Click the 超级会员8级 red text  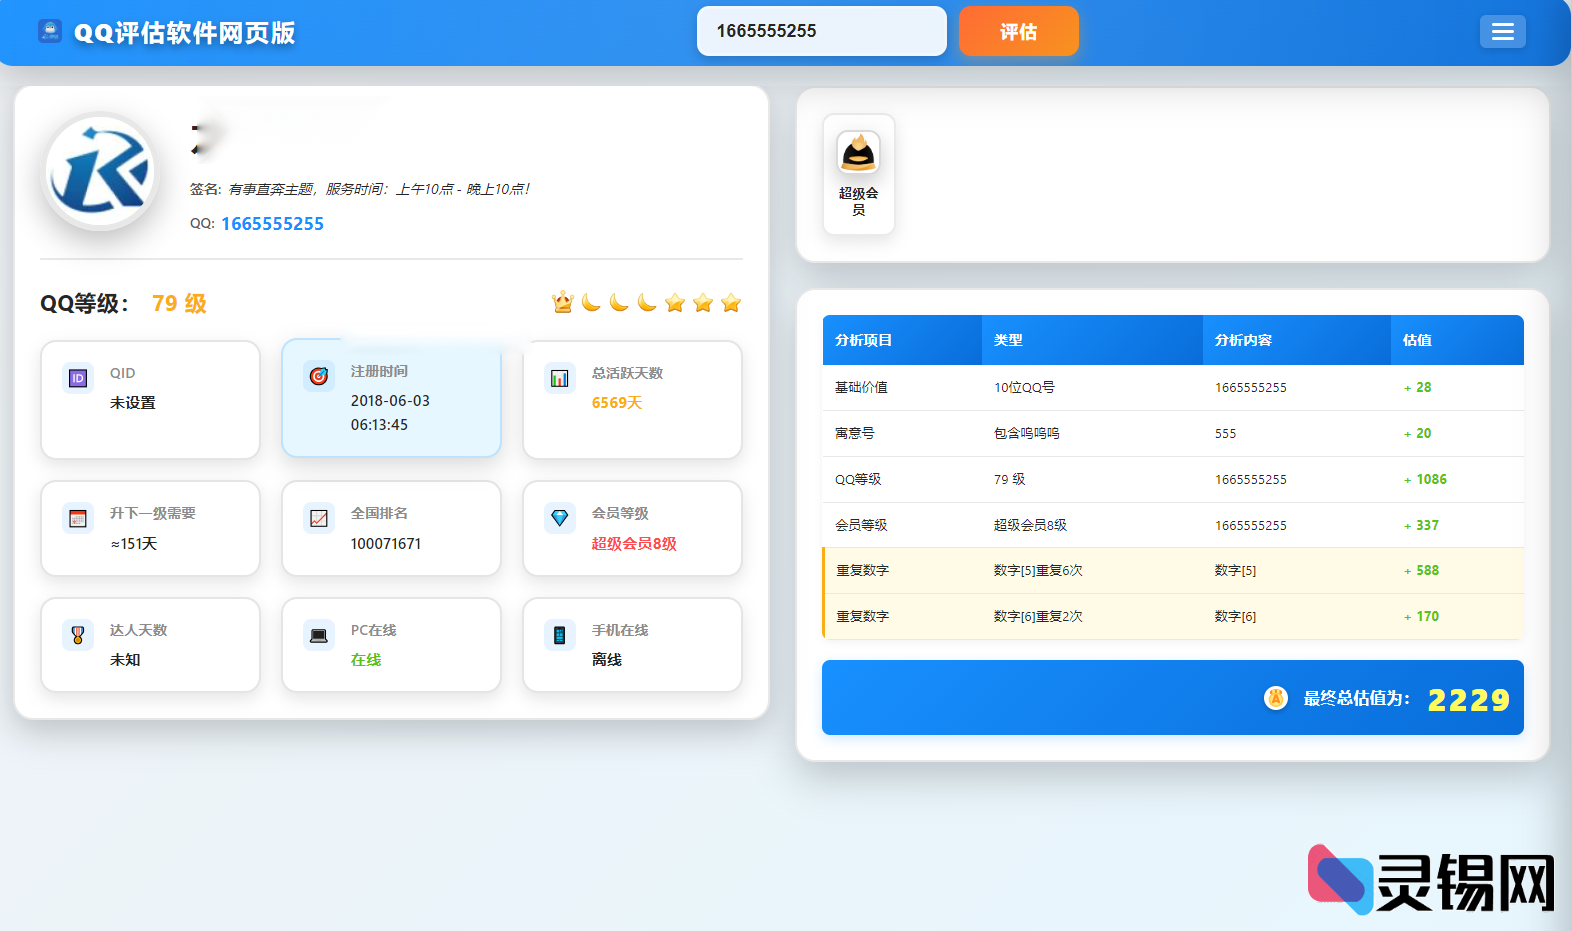[634, 544]
